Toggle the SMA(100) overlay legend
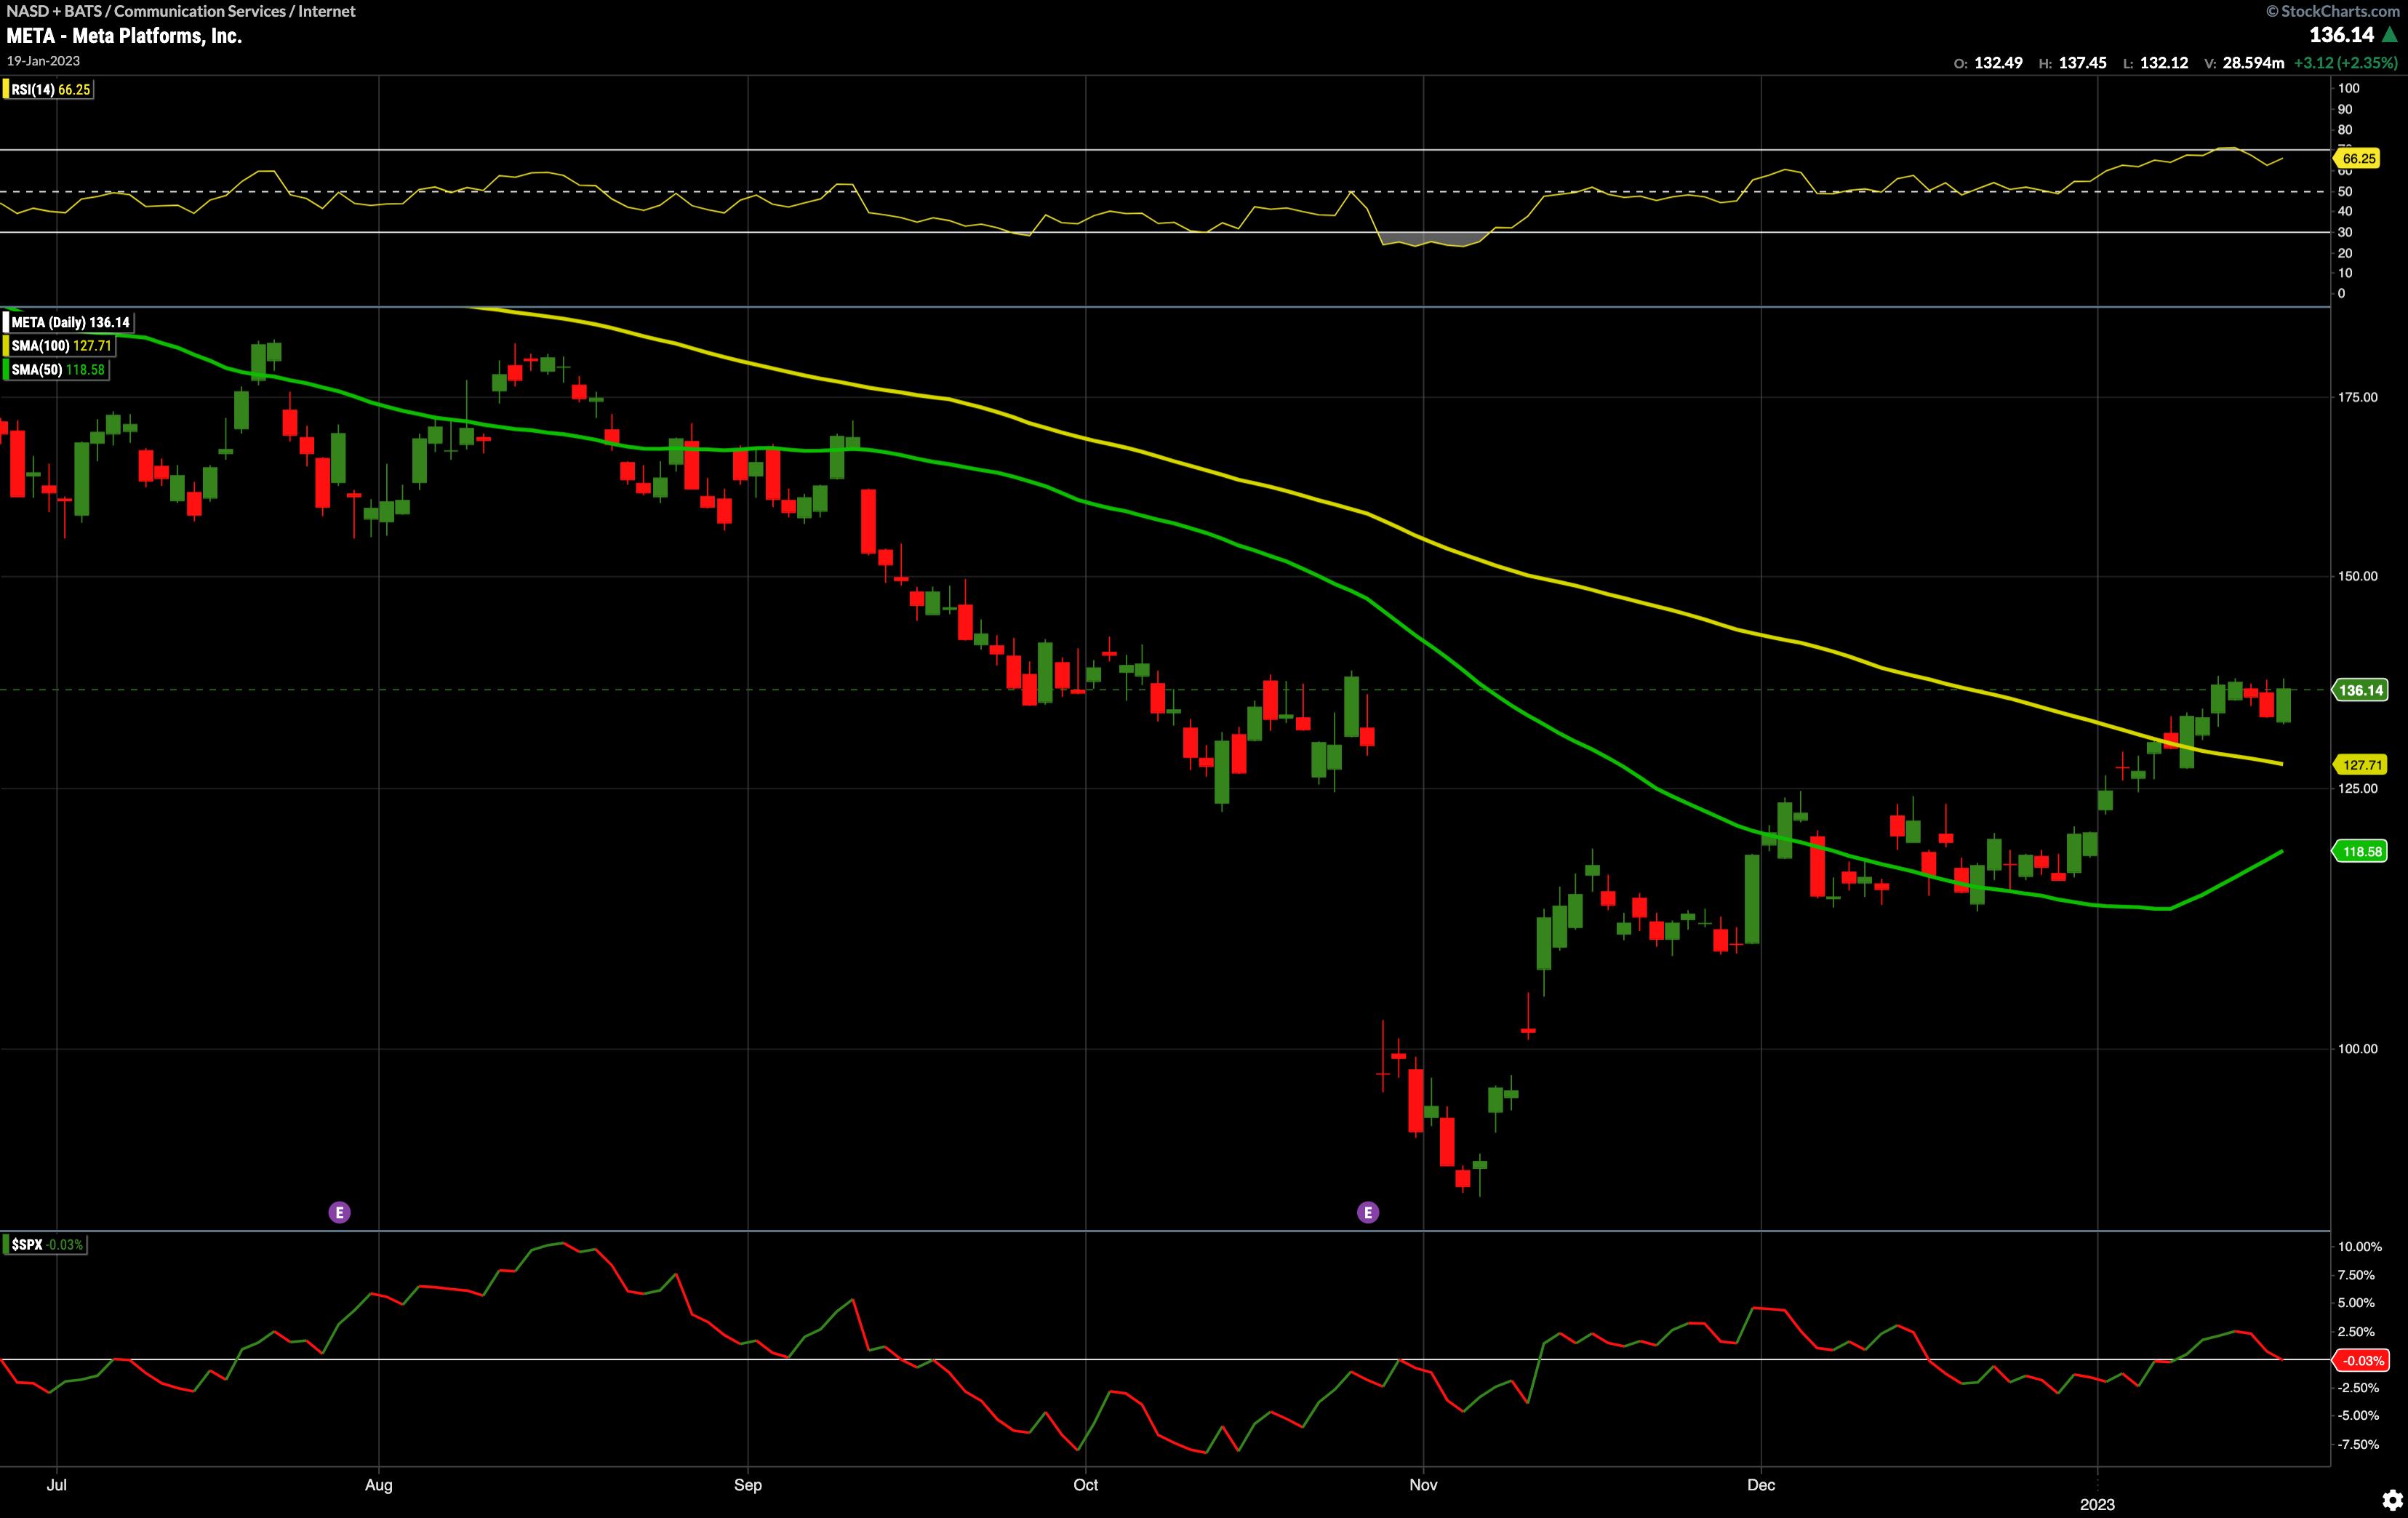Viewport: 2408px width, 1518px height. pos(60,346)
